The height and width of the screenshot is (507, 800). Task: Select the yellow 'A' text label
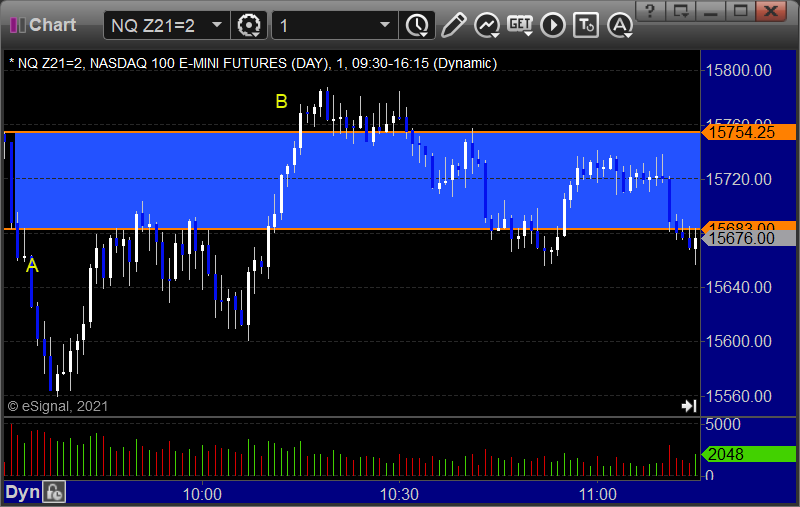[x=32, y=265]
